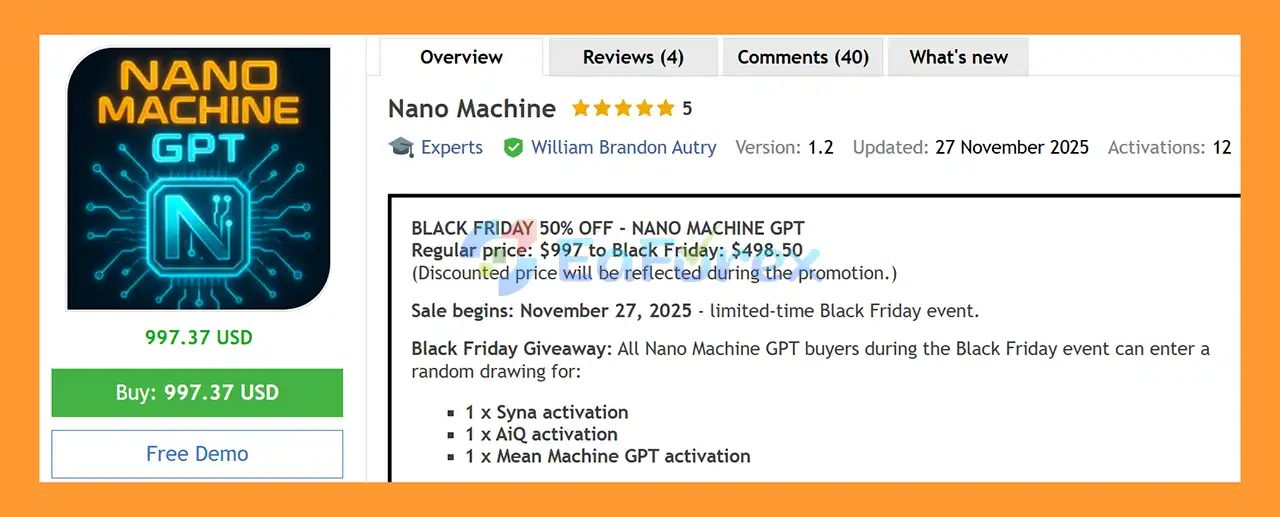Visit William Brandon Autry's author profile
This screenshot has width=1280, height=517.
[x=623, y=147]
